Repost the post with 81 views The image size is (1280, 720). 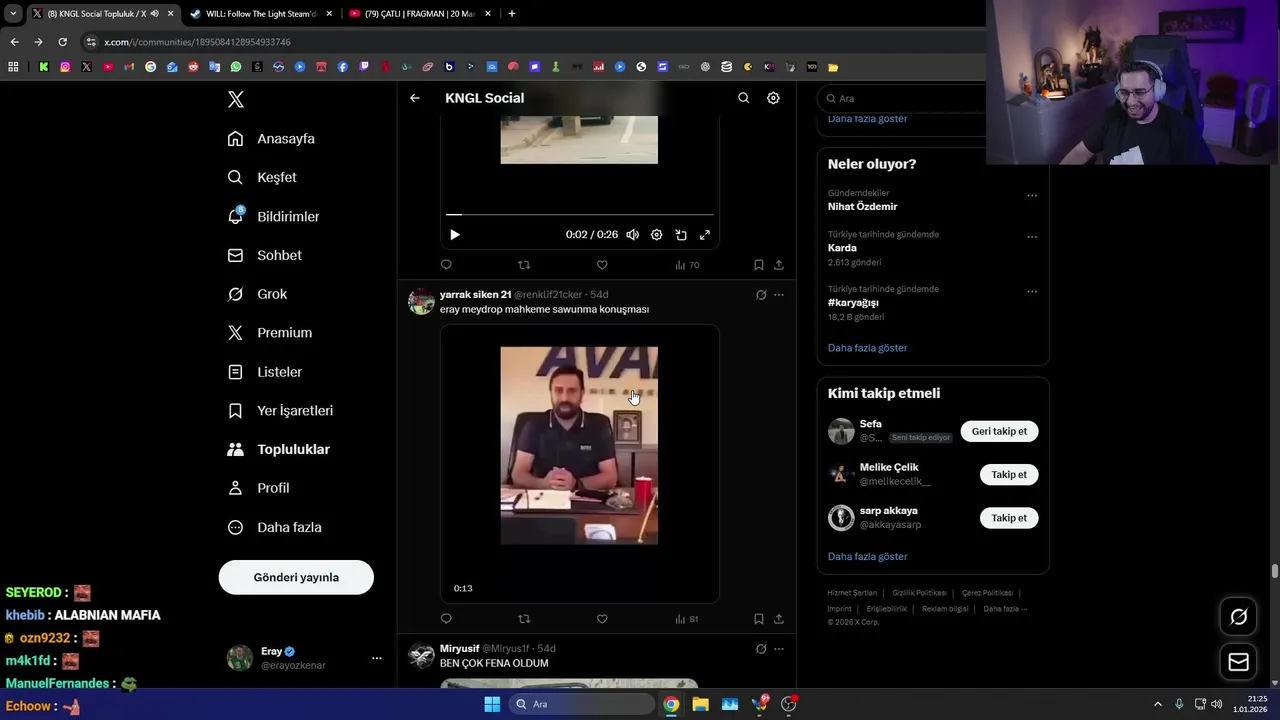coord(524,619)
